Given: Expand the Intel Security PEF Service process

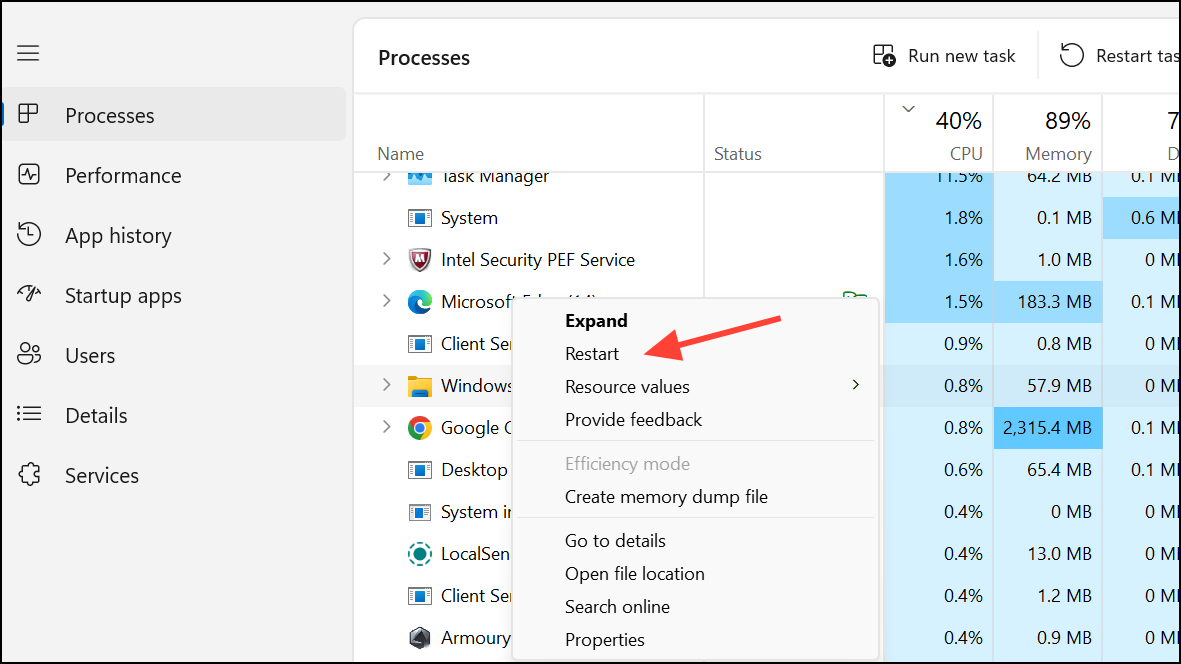Looking at the screenshot, I should 387,259.
